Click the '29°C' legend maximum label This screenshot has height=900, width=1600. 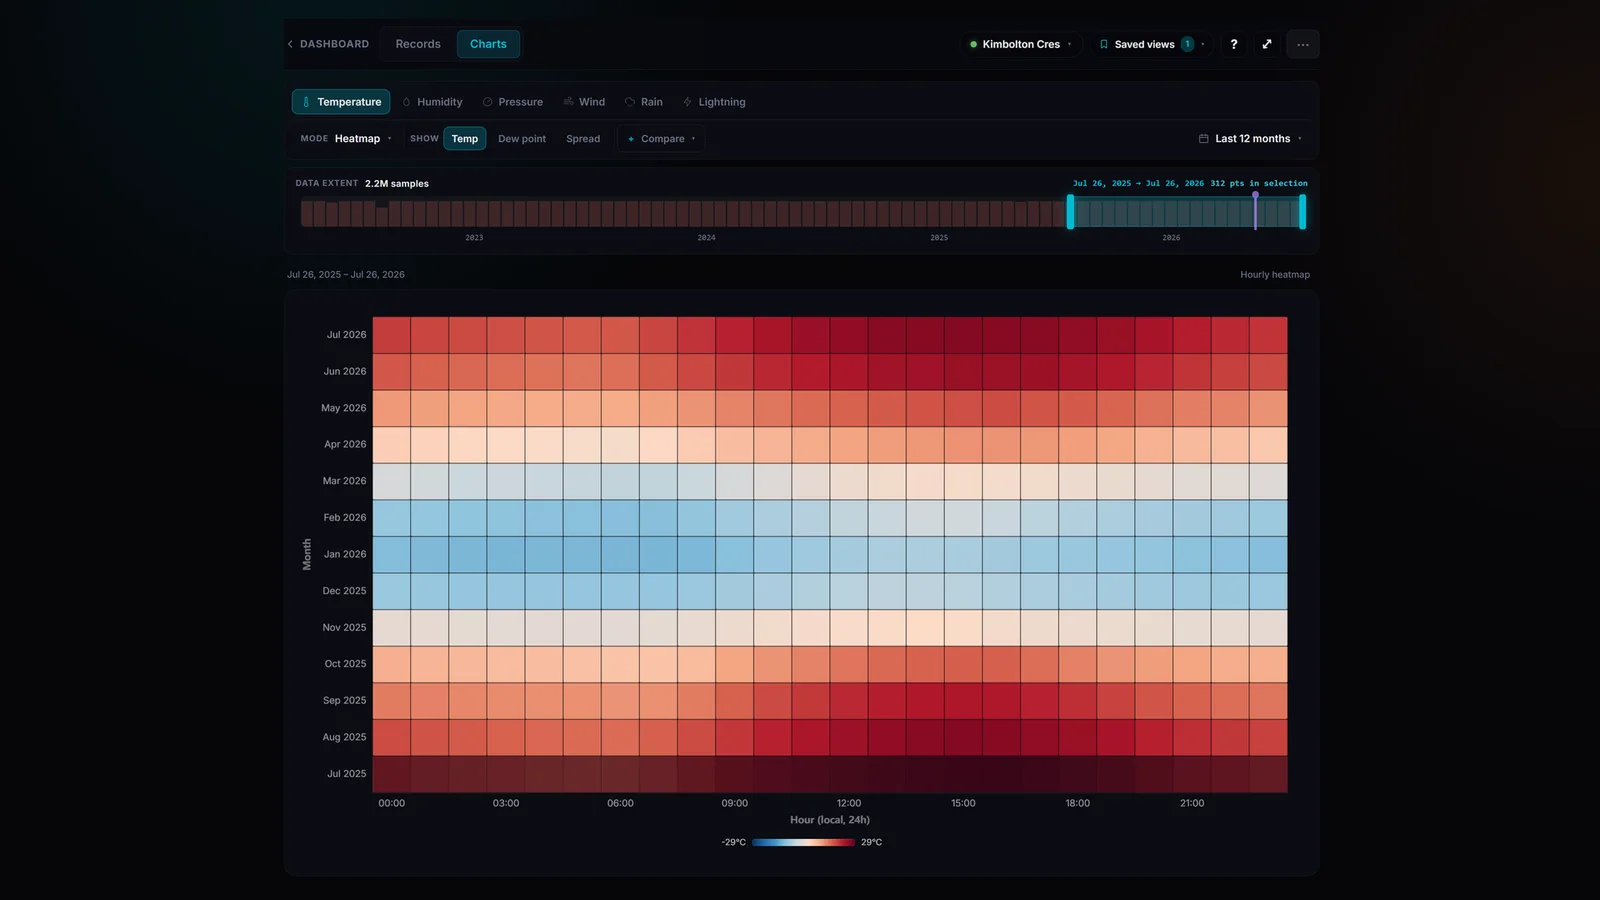pos(871,842)
